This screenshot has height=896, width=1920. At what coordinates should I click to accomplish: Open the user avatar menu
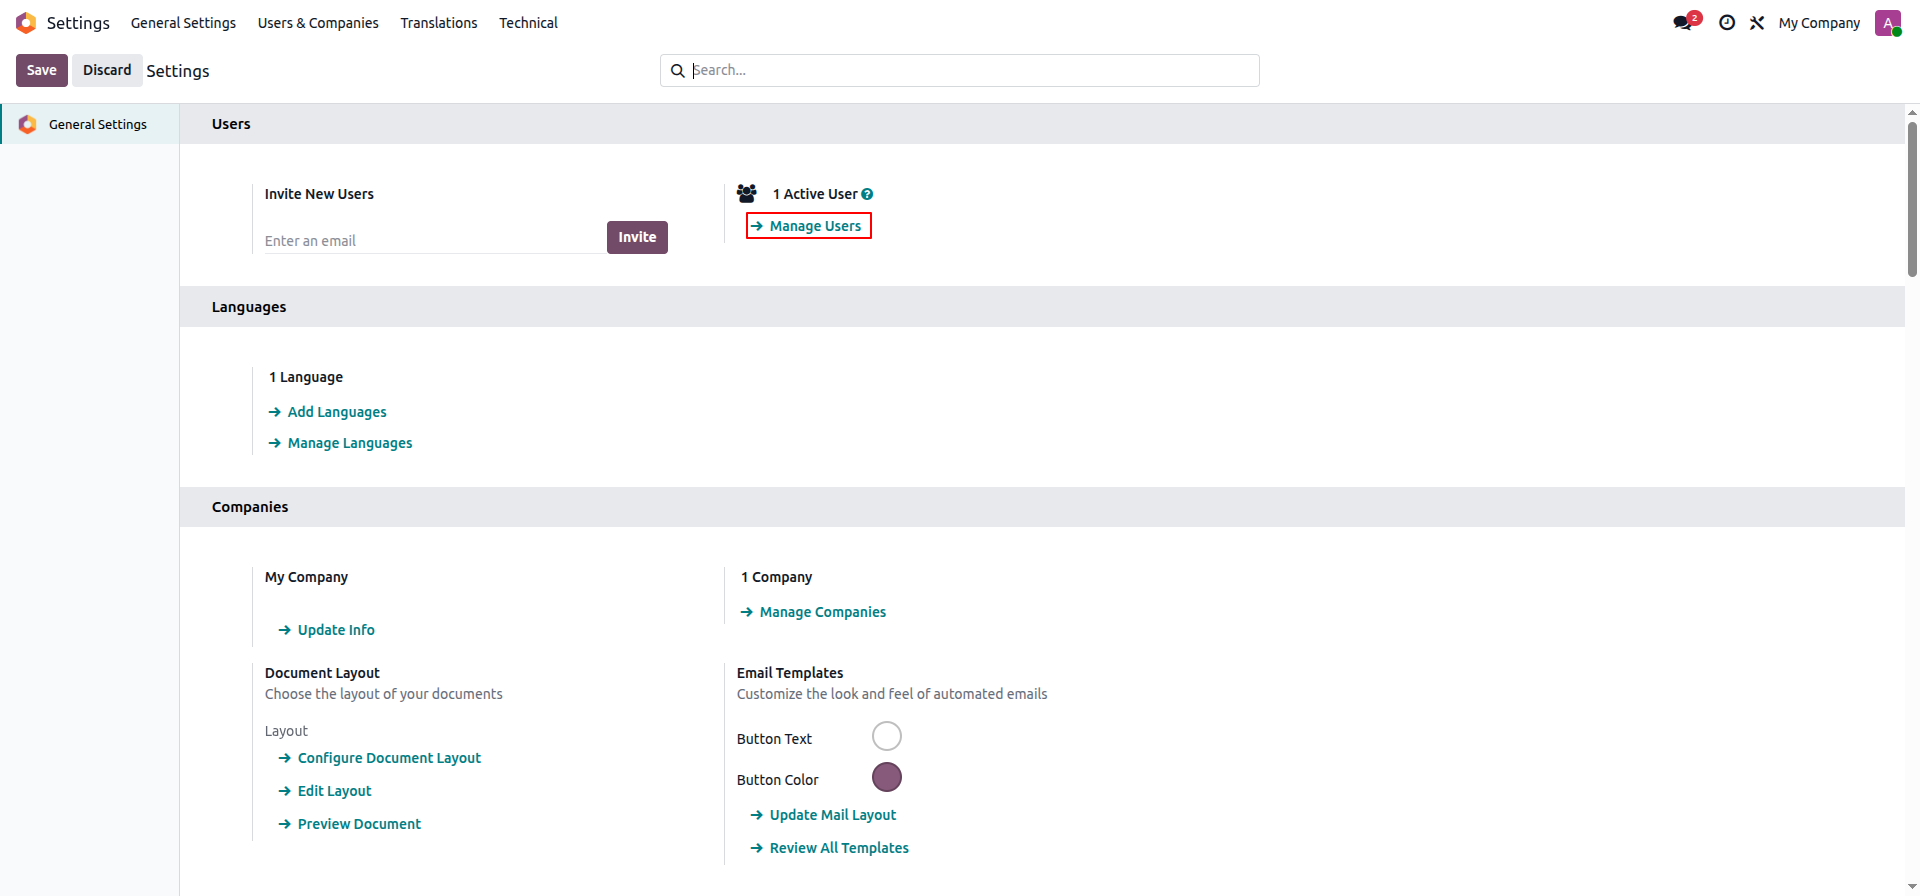tap(1888, 23)
